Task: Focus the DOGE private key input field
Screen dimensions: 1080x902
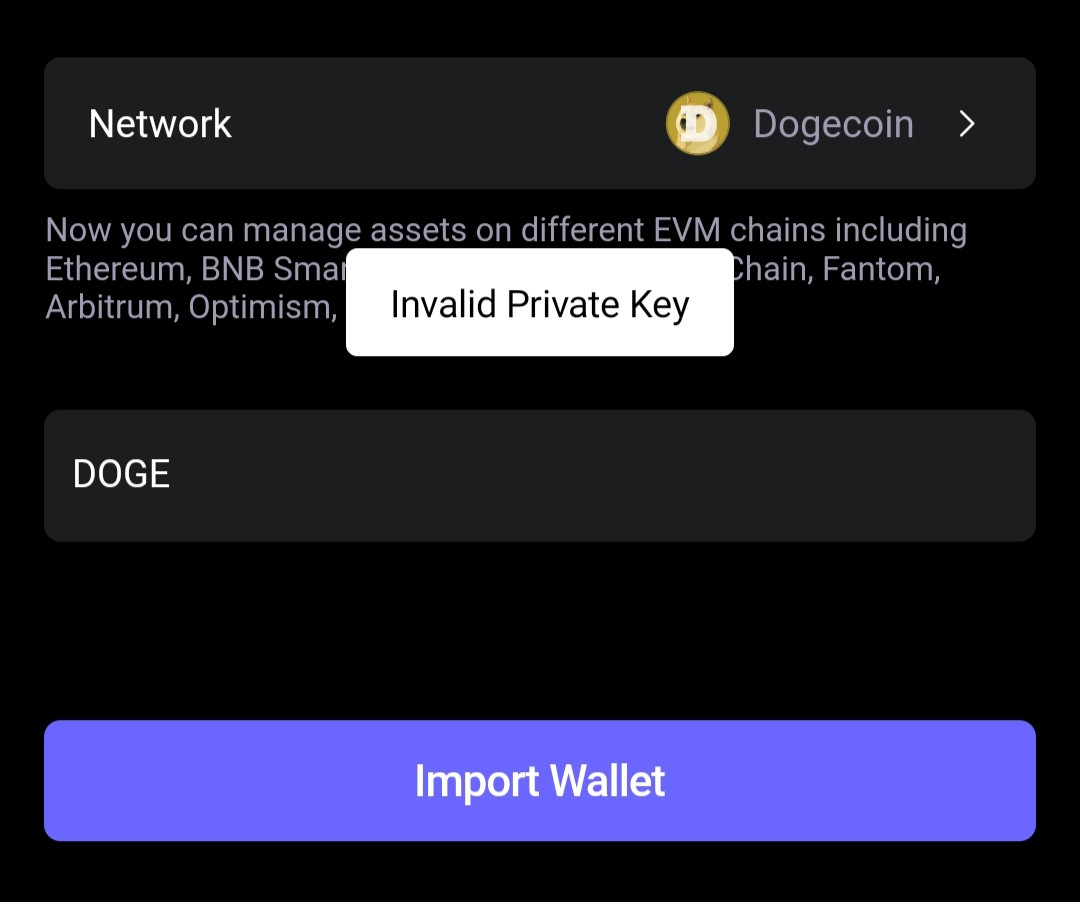Action: click(540, 476)
